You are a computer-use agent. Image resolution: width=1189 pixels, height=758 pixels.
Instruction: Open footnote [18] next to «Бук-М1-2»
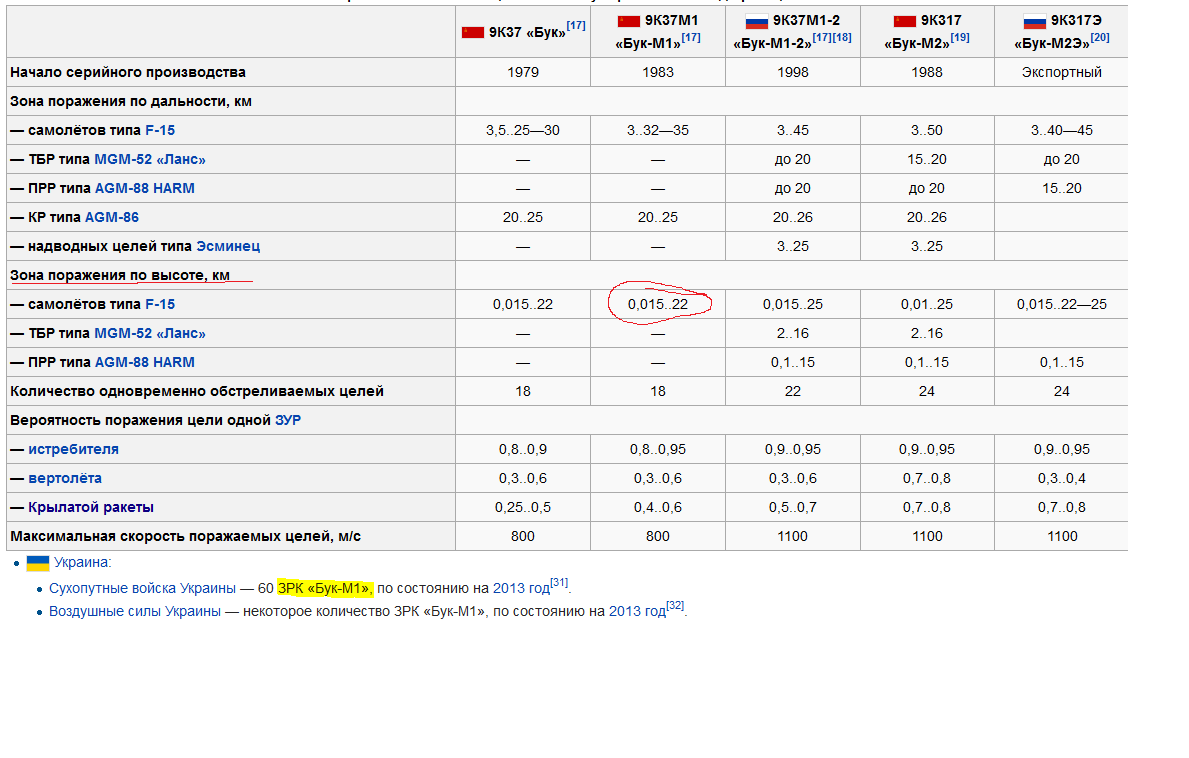coord(842,38)
